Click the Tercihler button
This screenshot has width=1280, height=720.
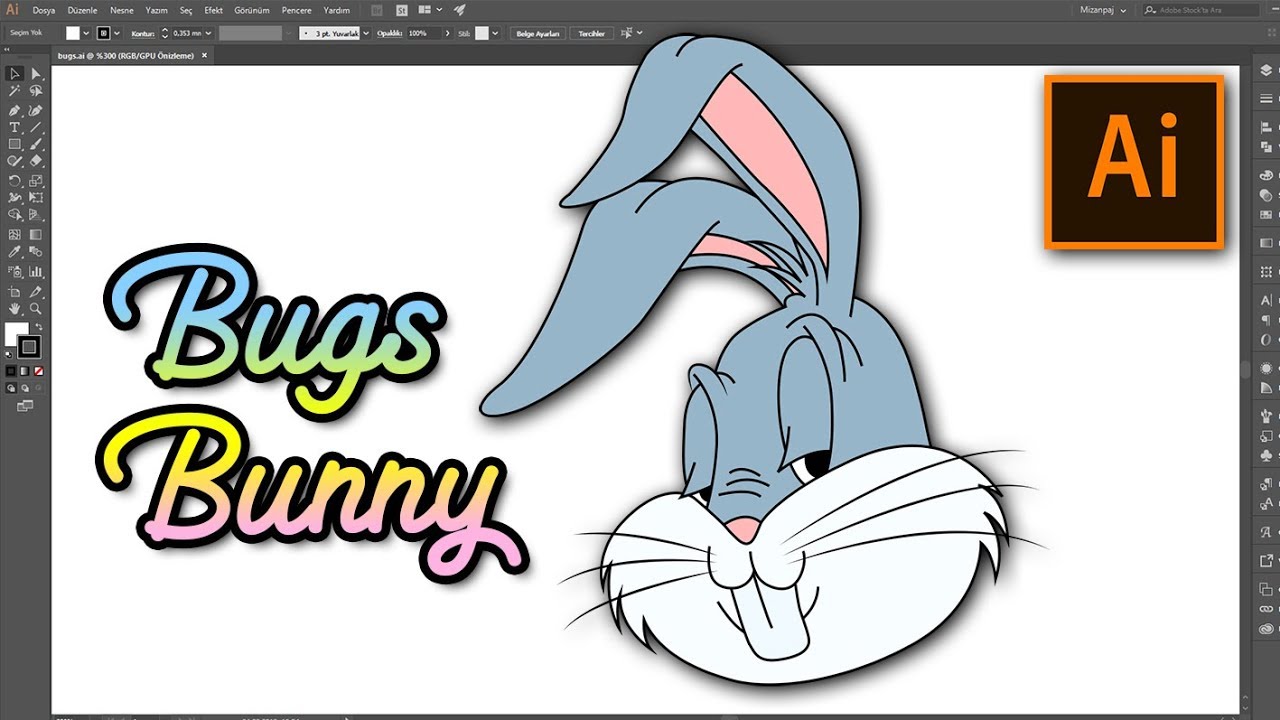tap(592, 33)
